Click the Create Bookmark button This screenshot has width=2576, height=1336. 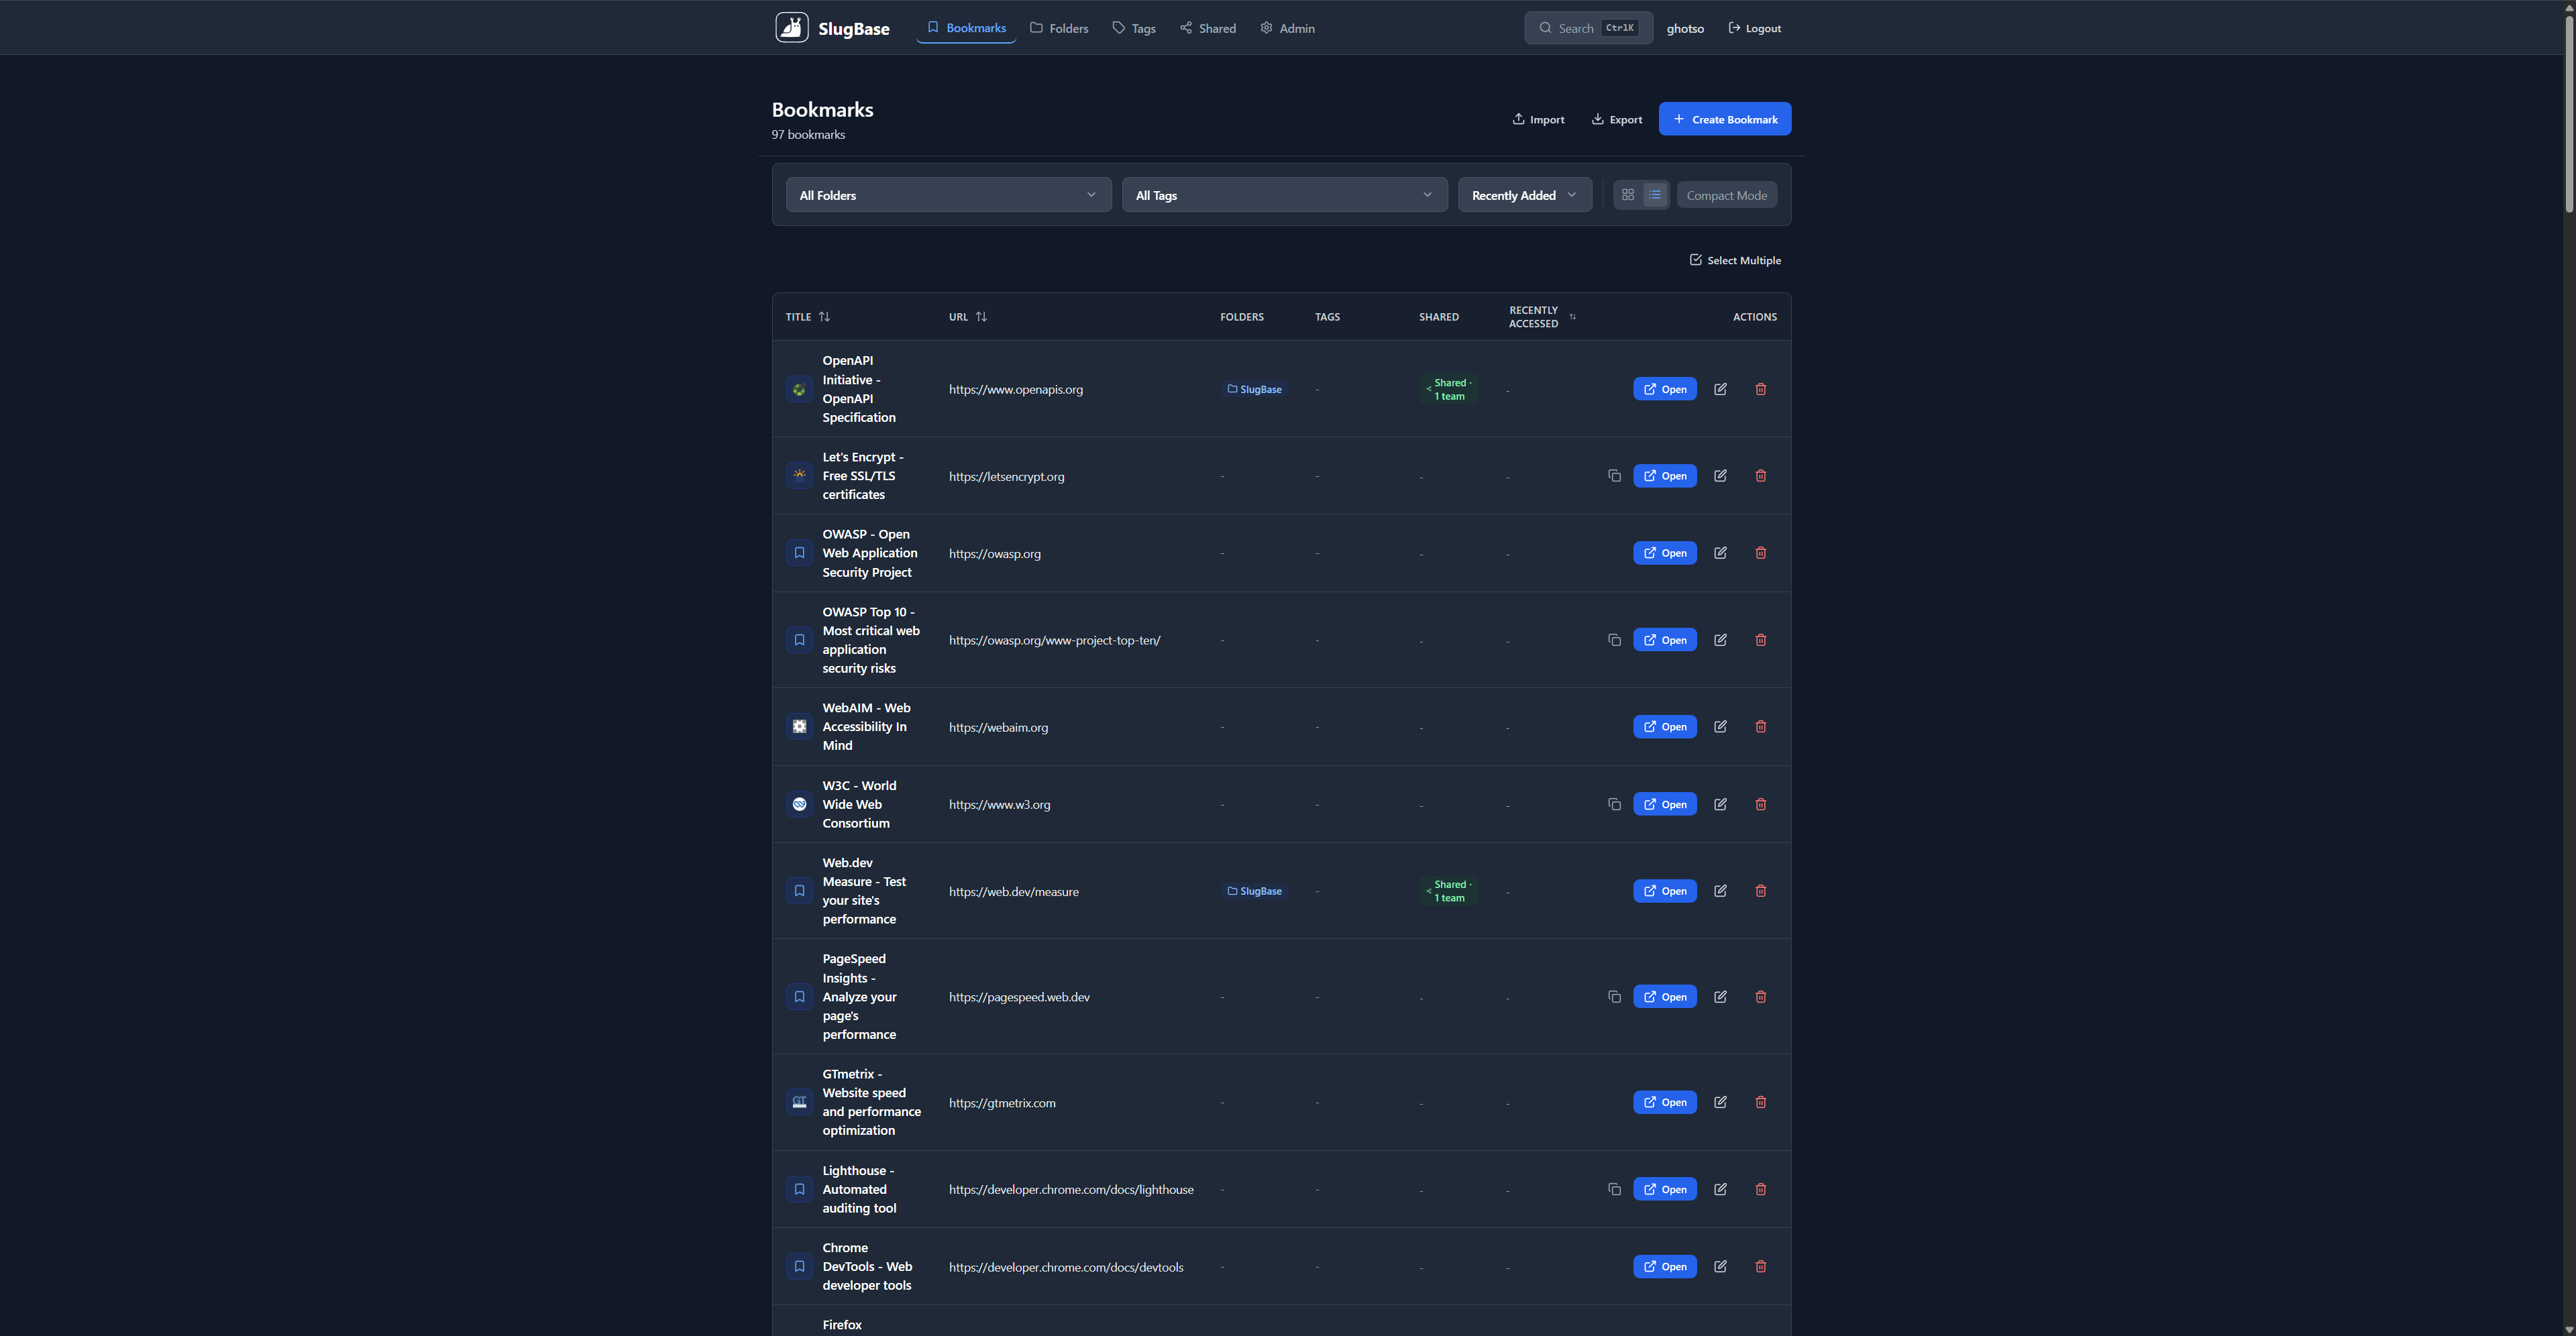point(1724,118)
